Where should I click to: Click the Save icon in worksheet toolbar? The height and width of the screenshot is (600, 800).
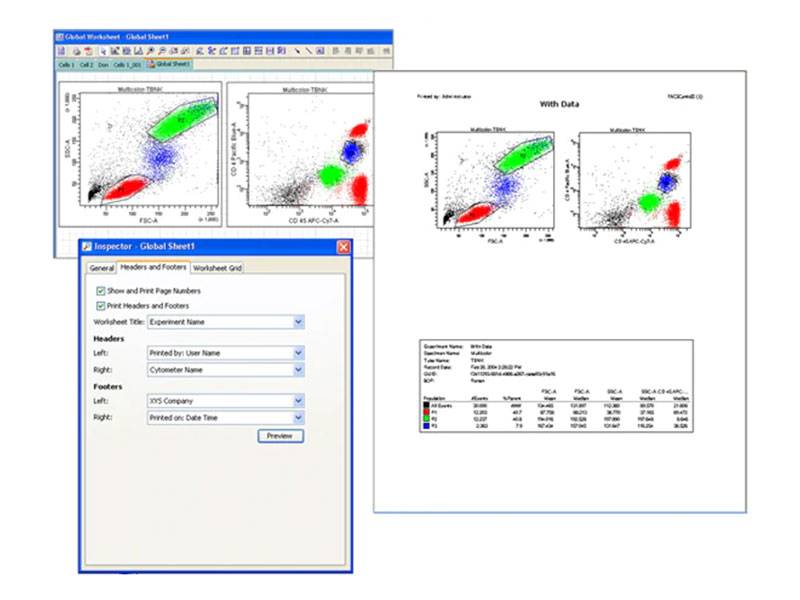61,51
